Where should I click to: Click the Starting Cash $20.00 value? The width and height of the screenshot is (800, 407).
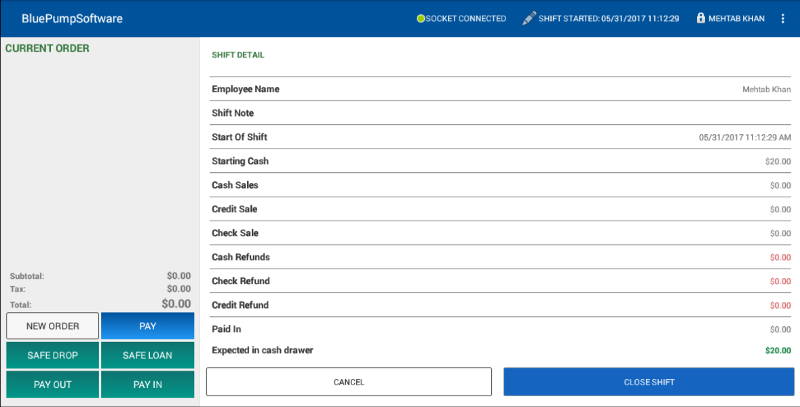(778, 161)
